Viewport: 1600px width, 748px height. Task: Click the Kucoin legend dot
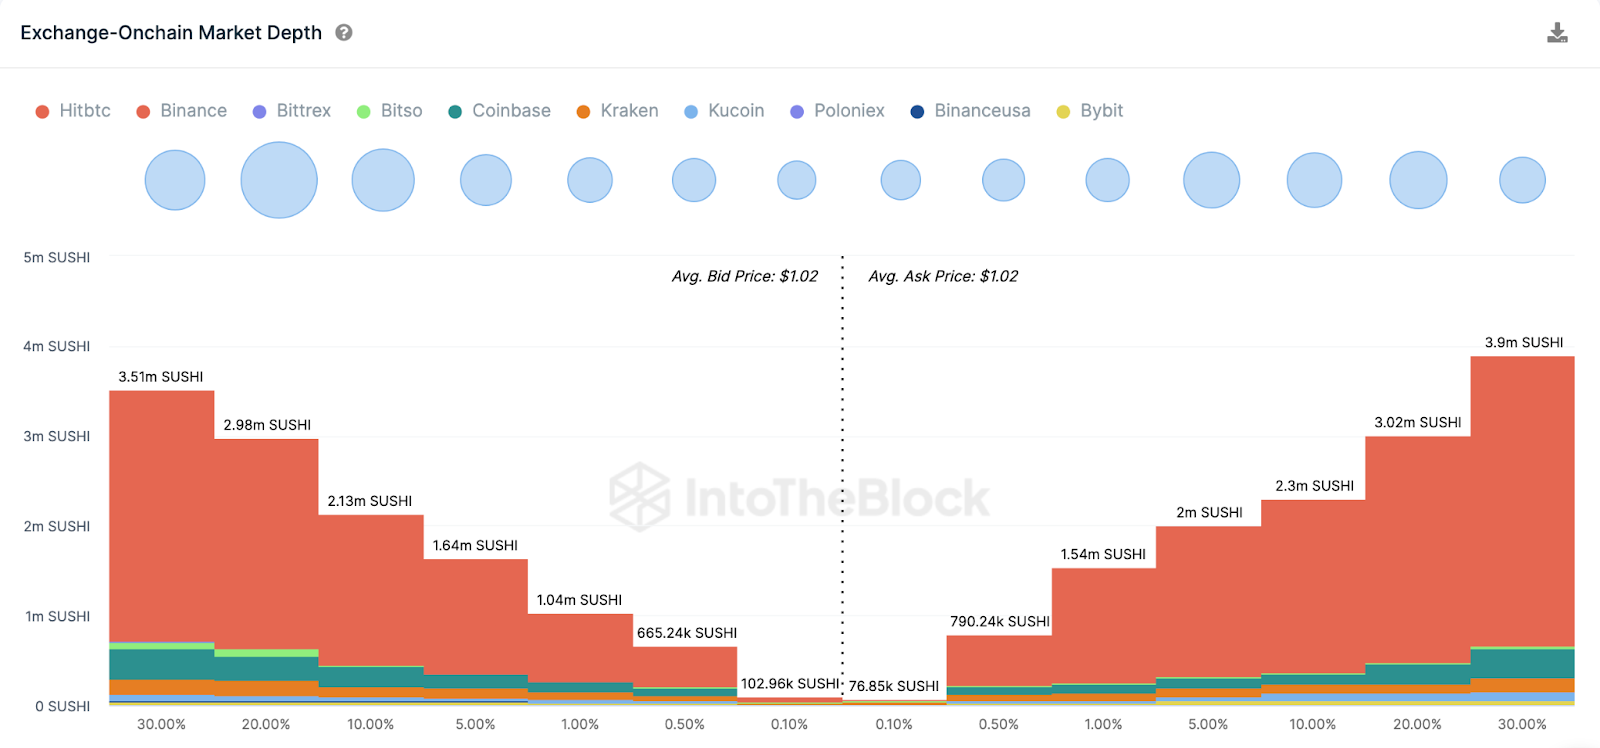(x=691, y=112)
